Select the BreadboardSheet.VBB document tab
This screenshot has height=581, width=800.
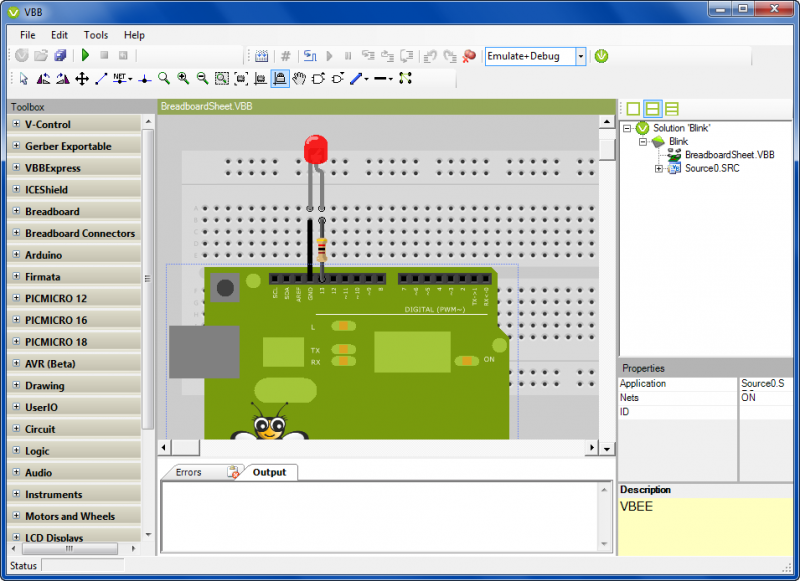pyautogui.click(x=207, y=106)
